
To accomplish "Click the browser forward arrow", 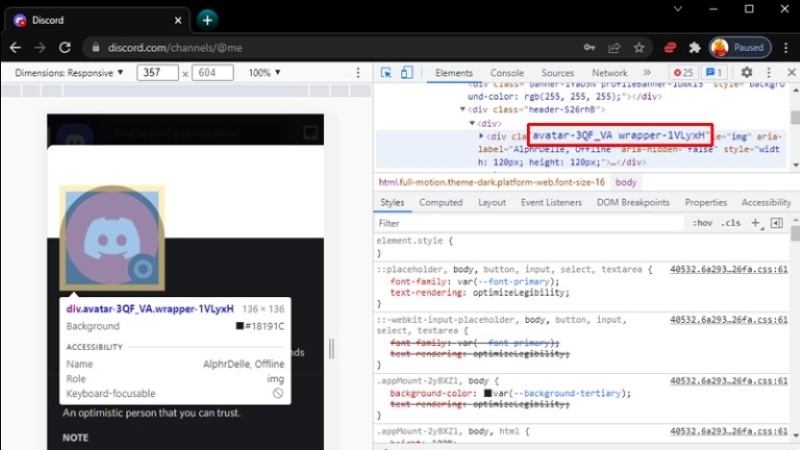I will [x=40, y=47].
